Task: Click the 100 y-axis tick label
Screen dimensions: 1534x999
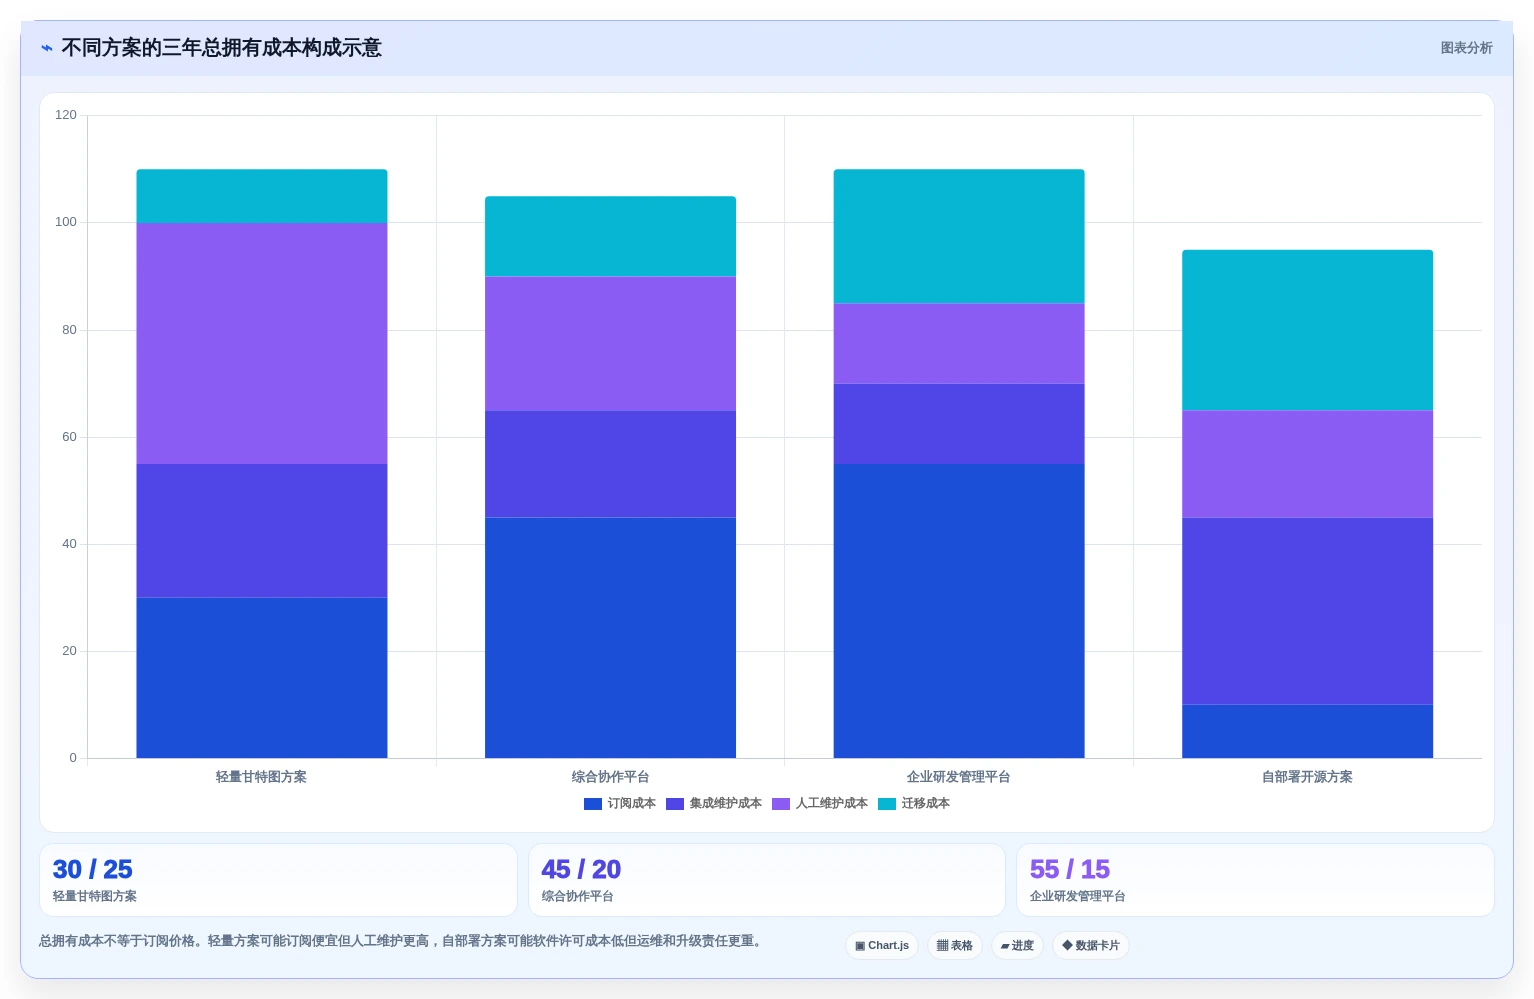Action: [x=66, y=222]
